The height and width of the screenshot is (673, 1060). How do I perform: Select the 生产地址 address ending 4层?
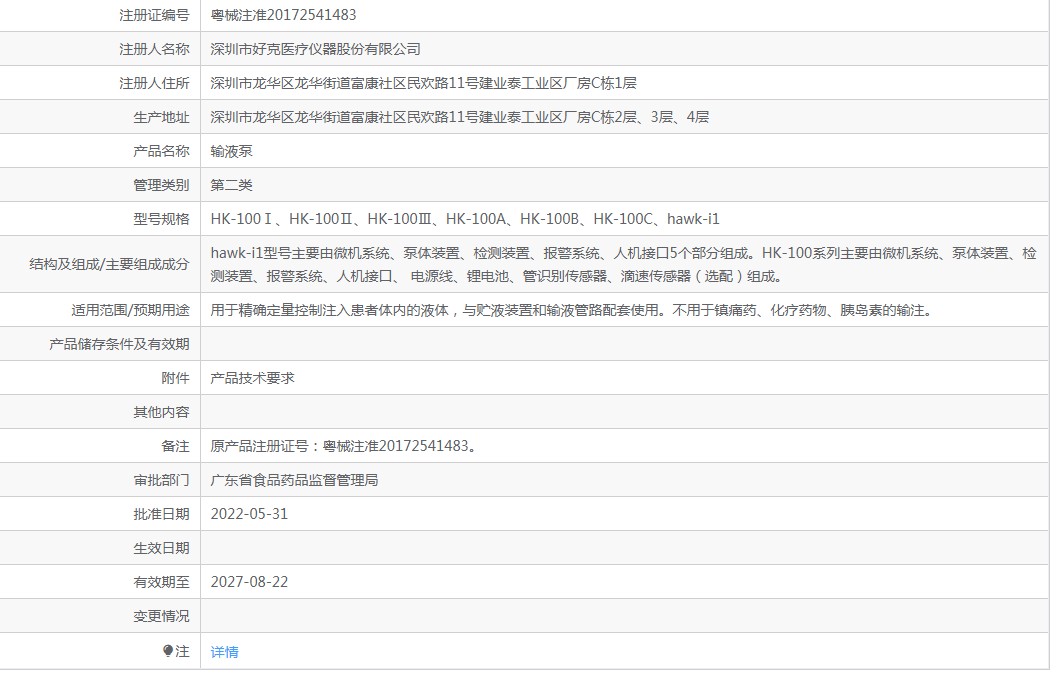click(460, 117)
